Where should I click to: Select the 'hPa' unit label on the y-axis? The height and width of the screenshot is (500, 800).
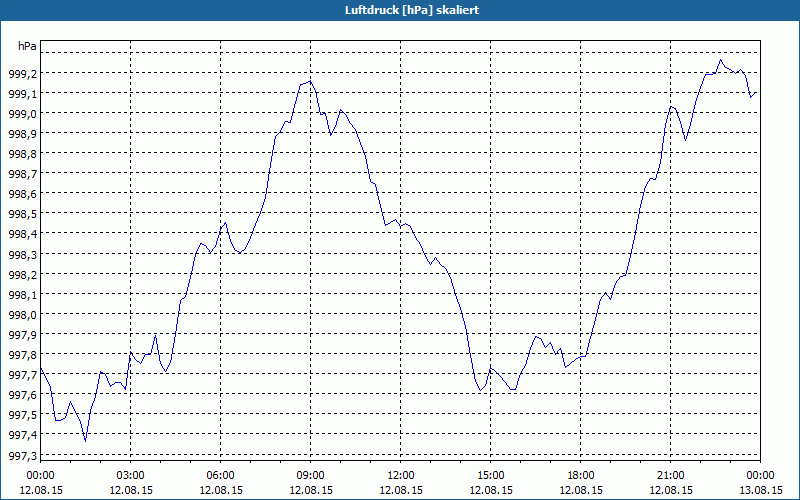click(x=27, y=46)
